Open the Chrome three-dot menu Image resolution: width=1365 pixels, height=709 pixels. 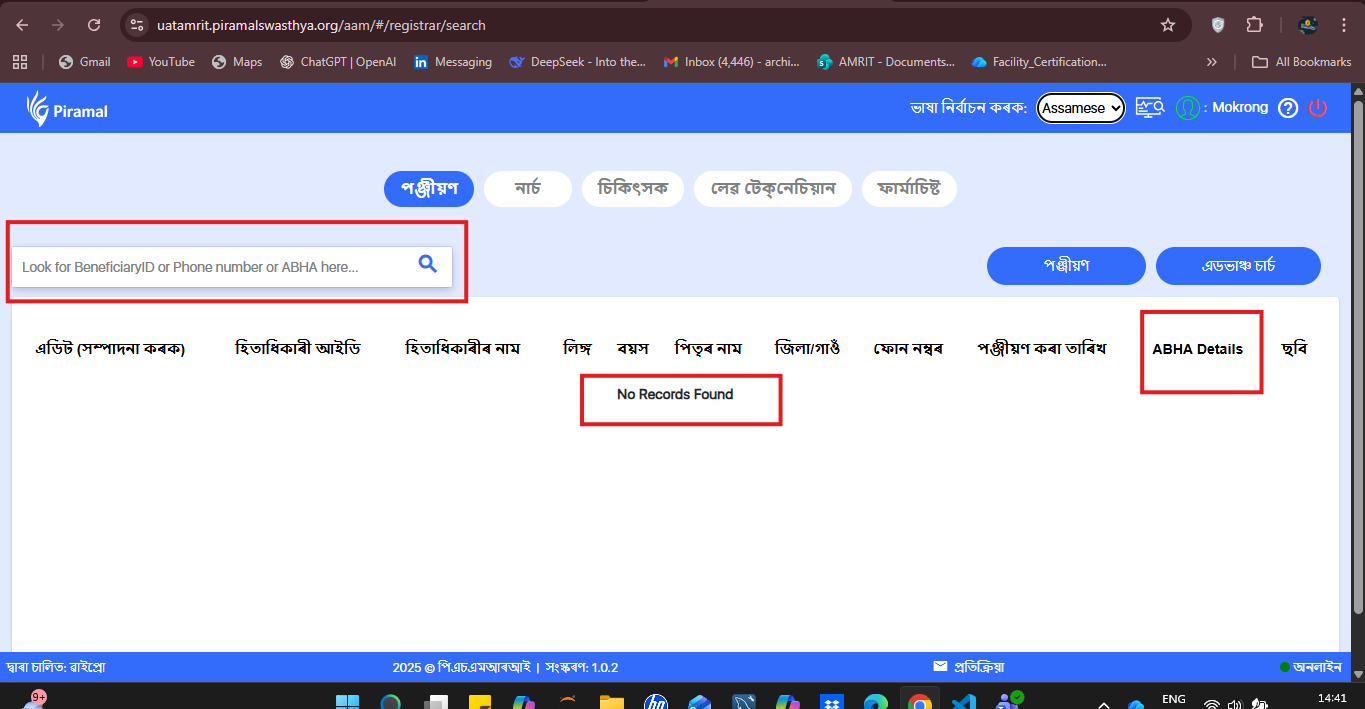(1343, 25)
